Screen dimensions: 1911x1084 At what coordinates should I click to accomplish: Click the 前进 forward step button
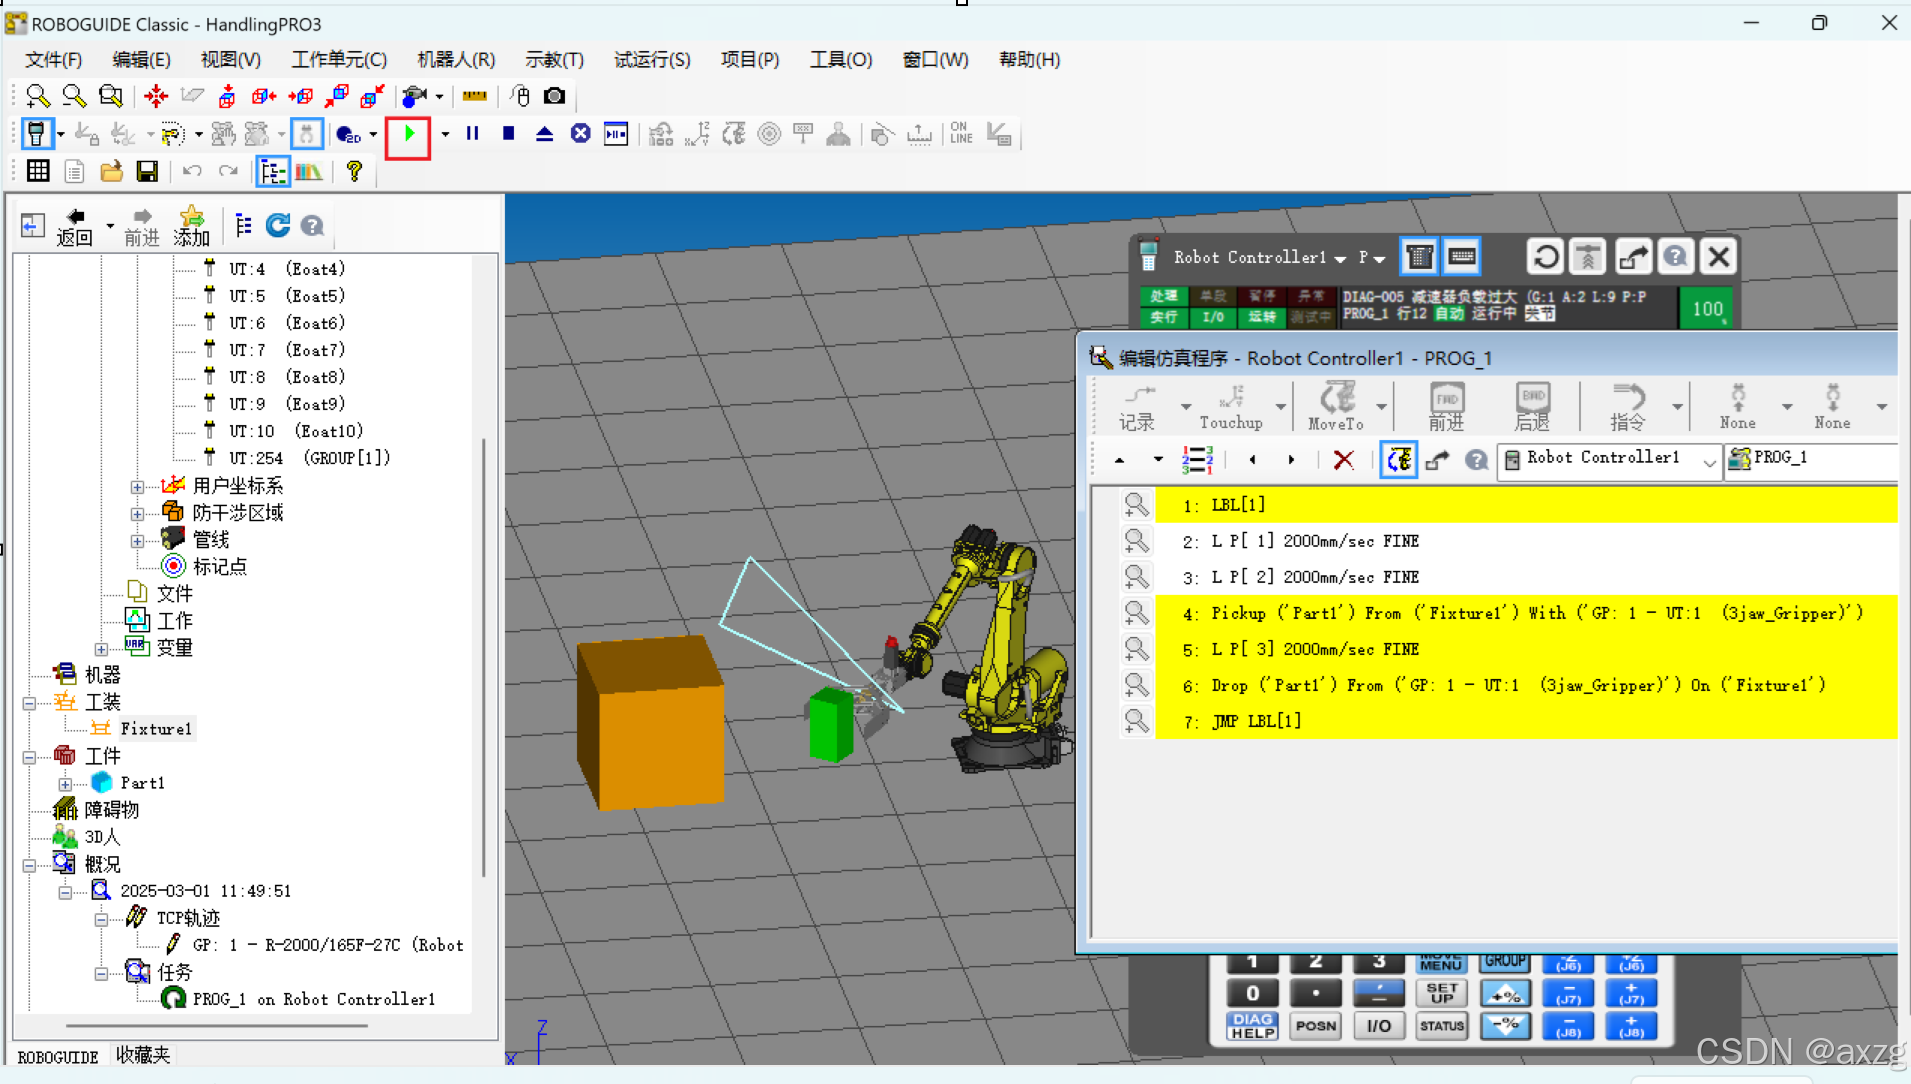[1446, 407]
